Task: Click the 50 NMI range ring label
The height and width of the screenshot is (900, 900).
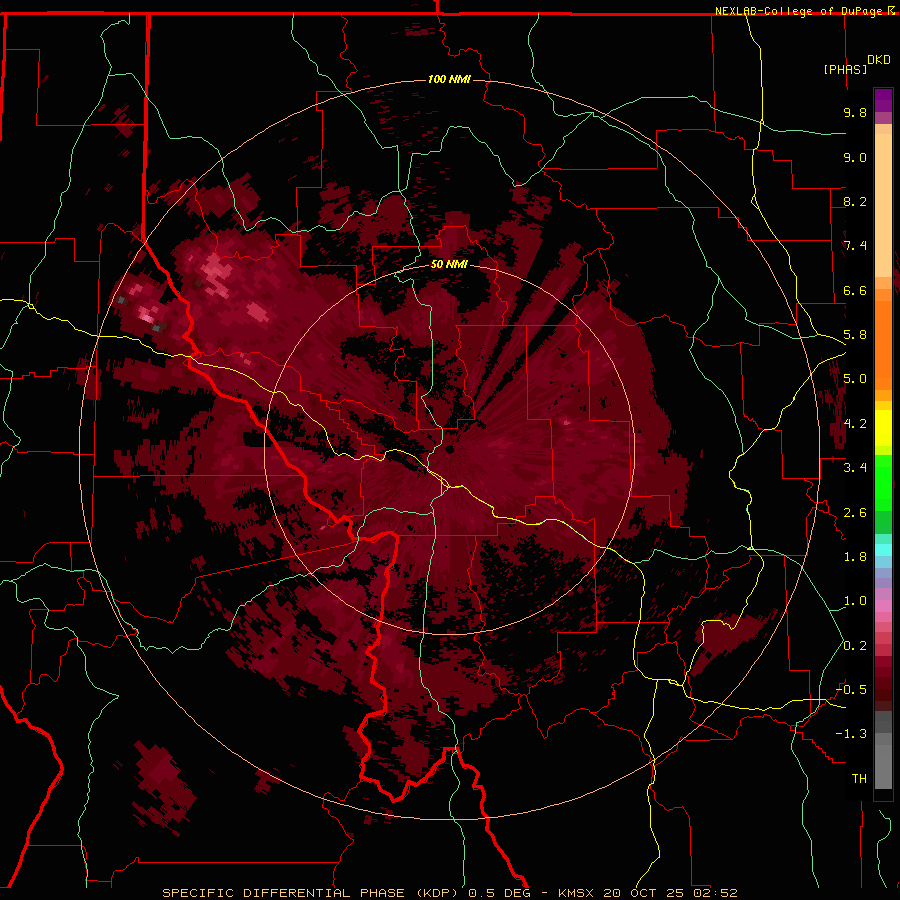Action: (x=449, y=264)
